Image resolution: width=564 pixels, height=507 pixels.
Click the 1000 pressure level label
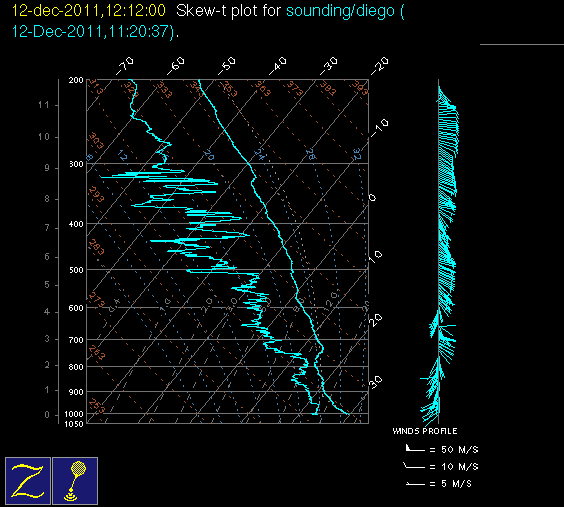coord(74,414)
